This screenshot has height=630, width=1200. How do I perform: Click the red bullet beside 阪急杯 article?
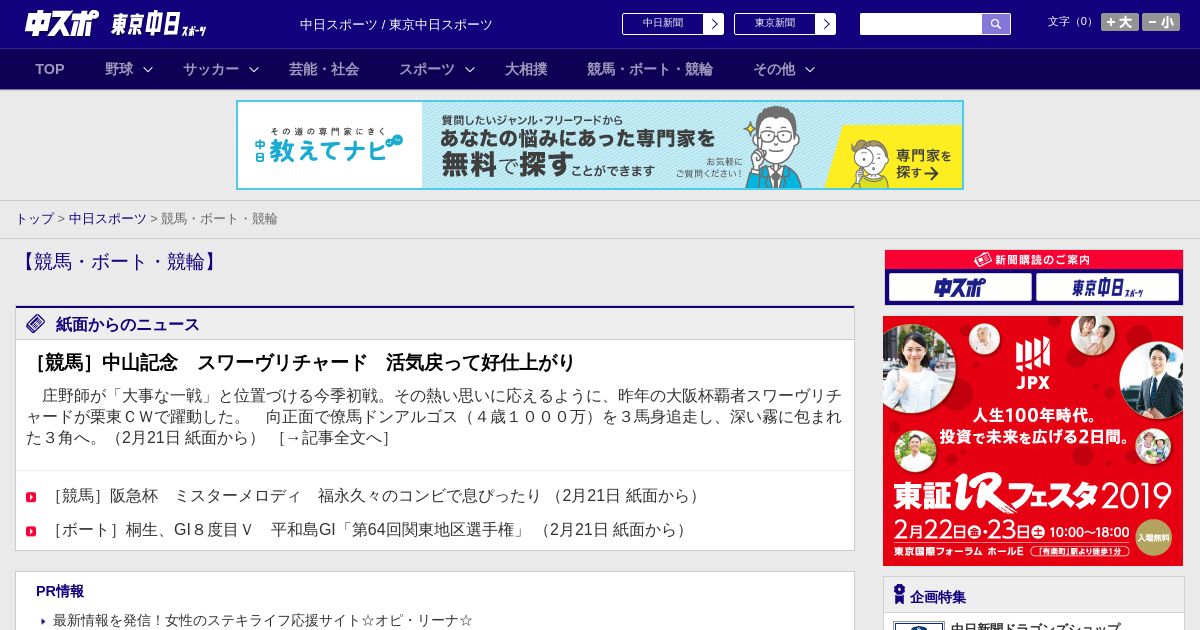[31, 497]
